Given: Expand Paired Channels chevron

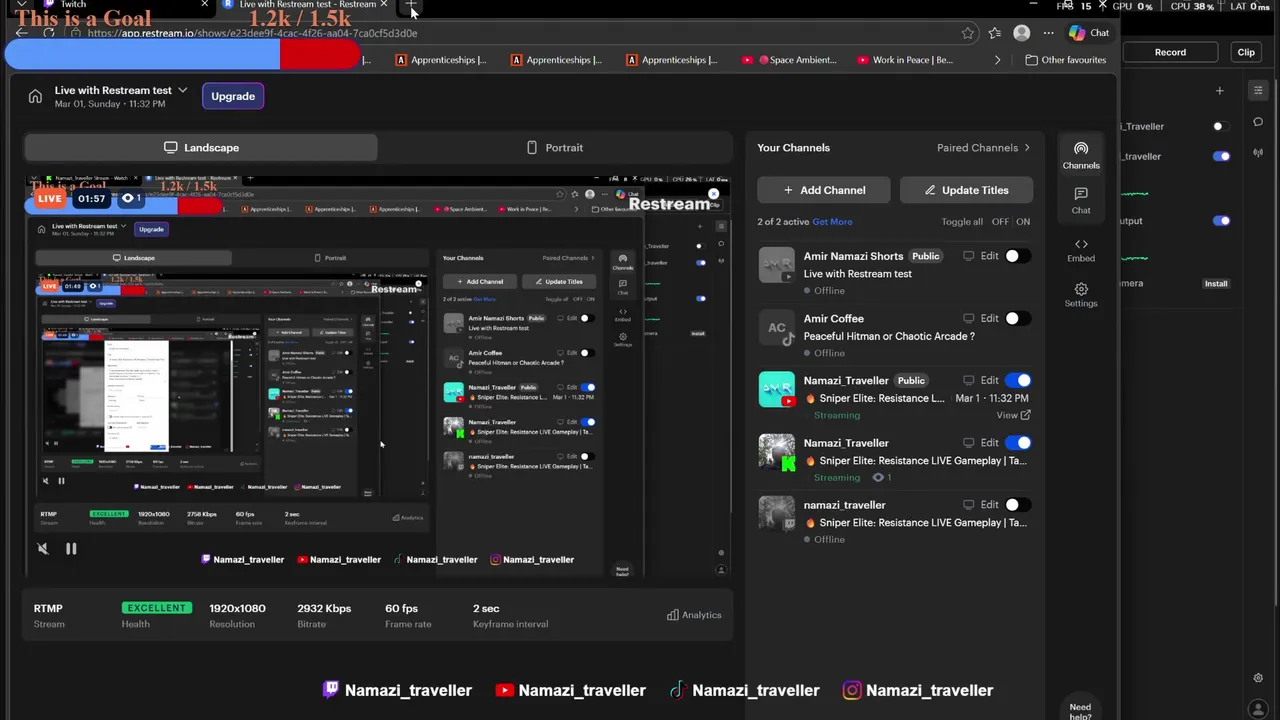Looking at the screenshot, I should (1026, 148).
